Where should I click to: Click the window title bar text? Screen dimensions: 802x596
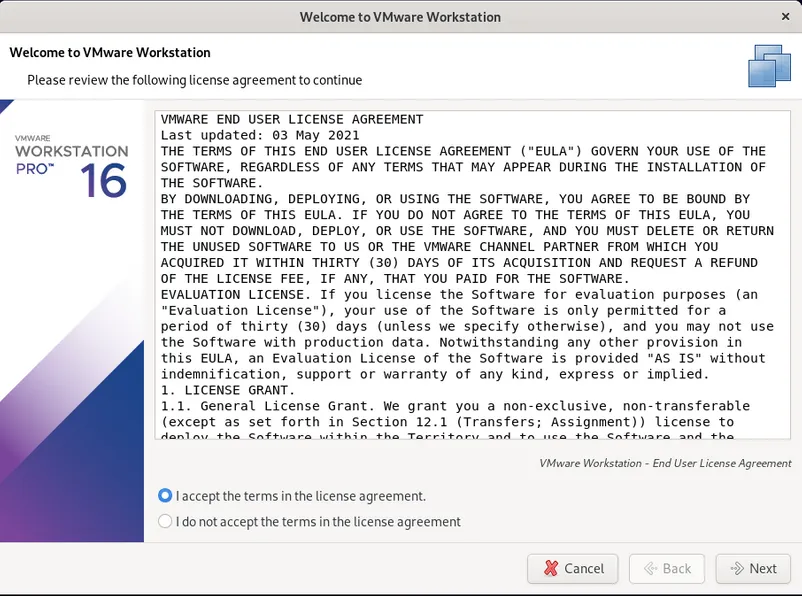(400, 17)
